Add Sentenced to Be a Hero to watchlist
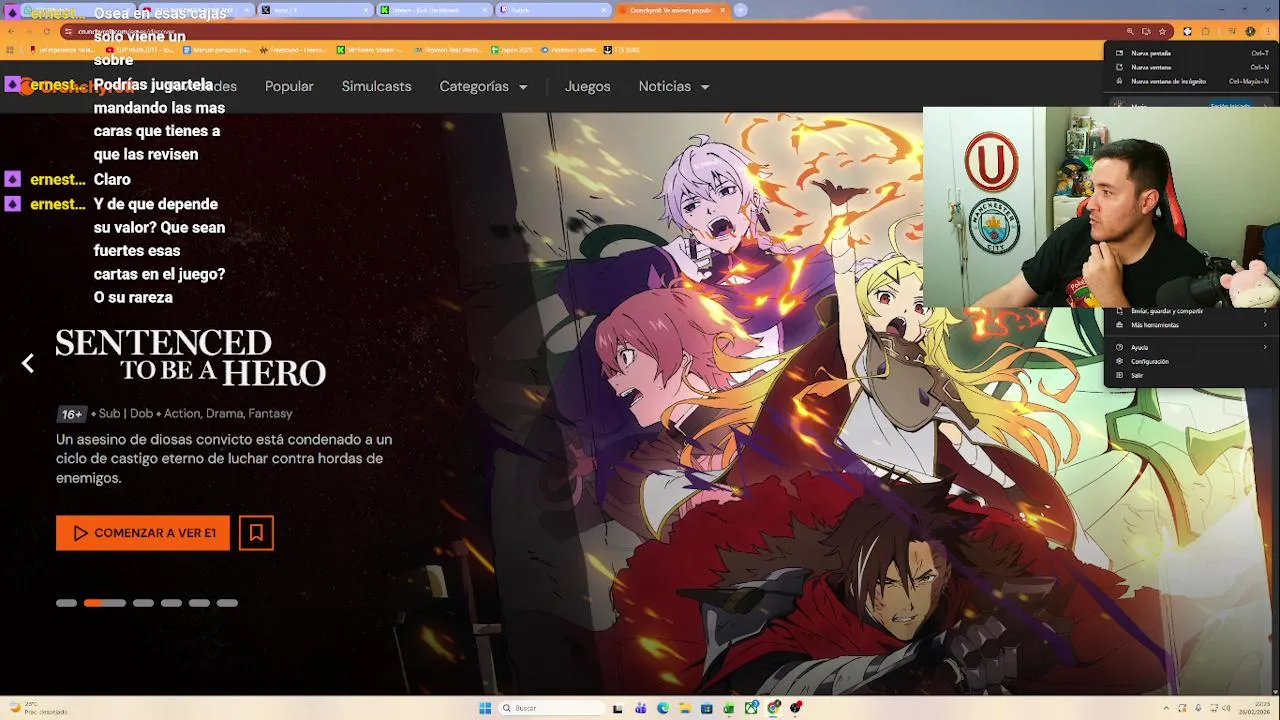Image resolution: width=1280 pixels, height=720 pixels. [256, 533]
